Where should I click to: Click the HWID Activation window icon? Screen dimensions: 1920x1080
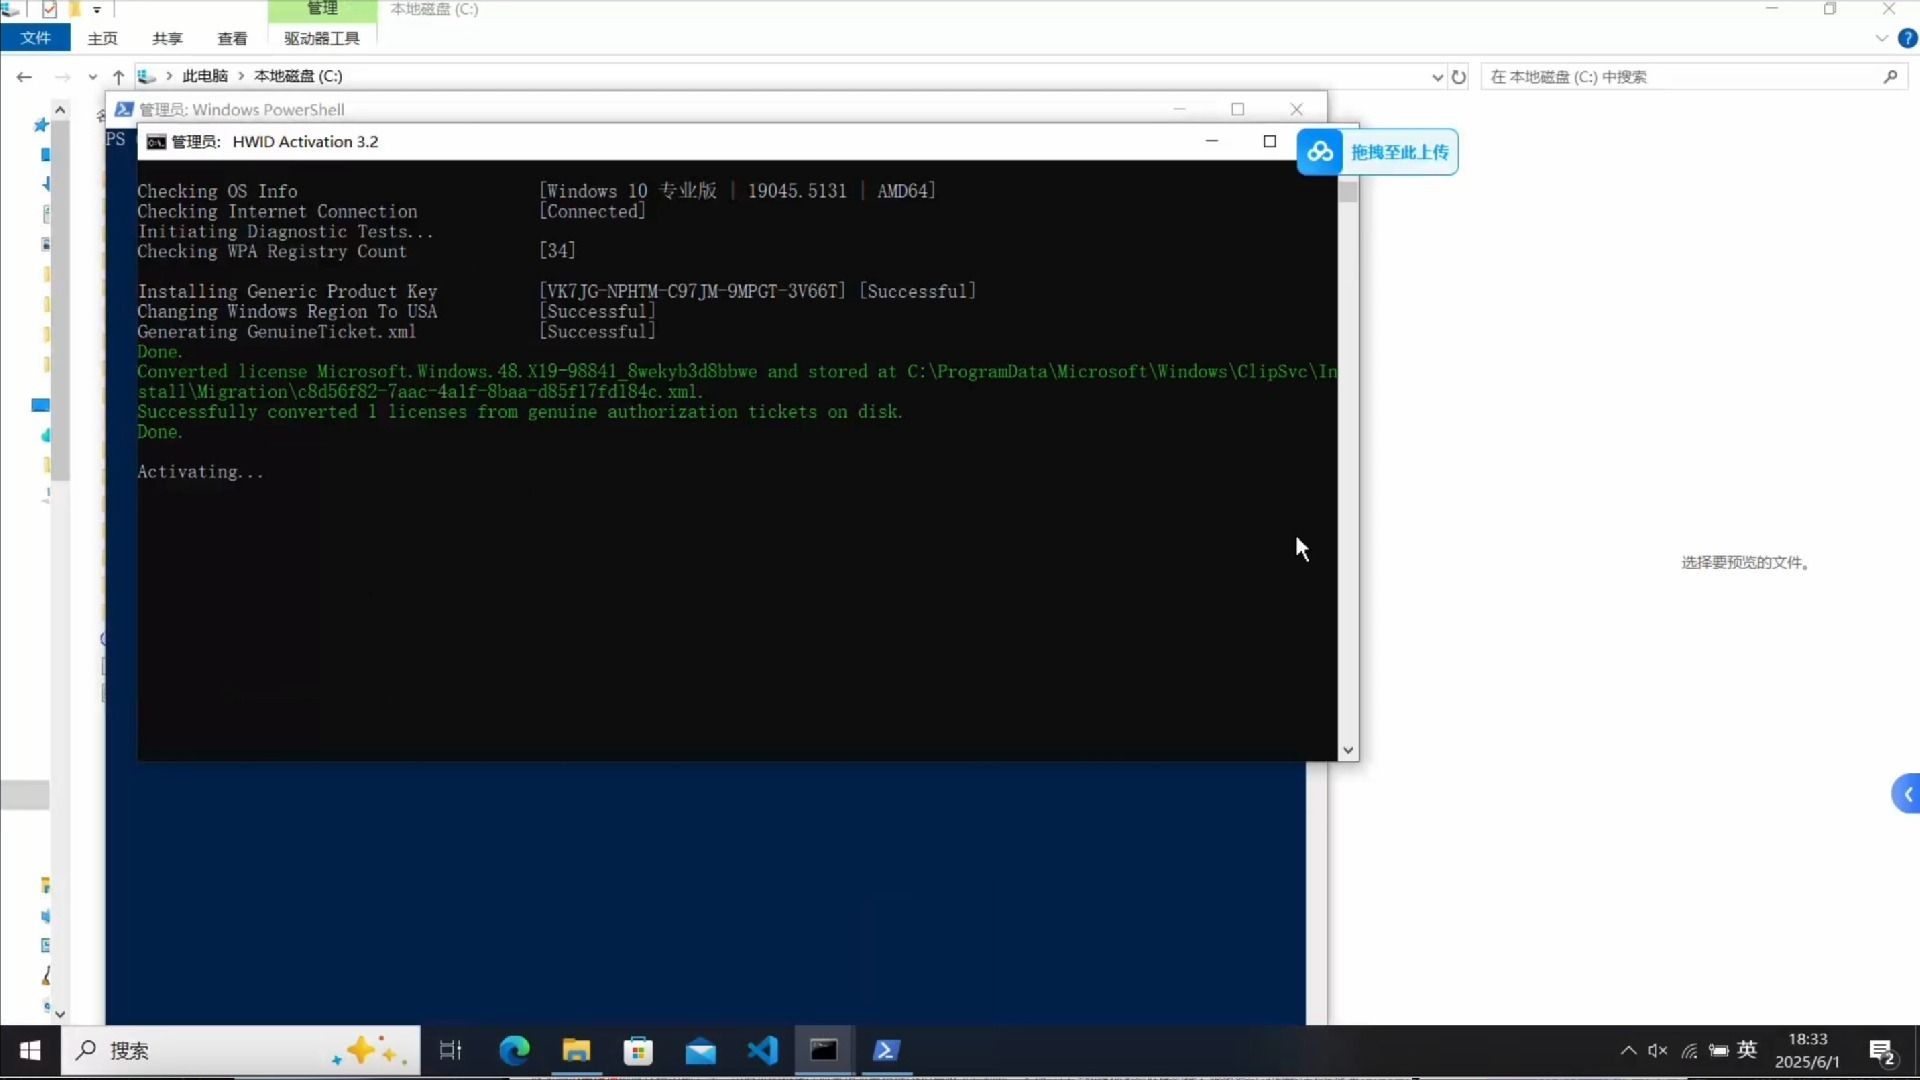click(x=156, y=142)
